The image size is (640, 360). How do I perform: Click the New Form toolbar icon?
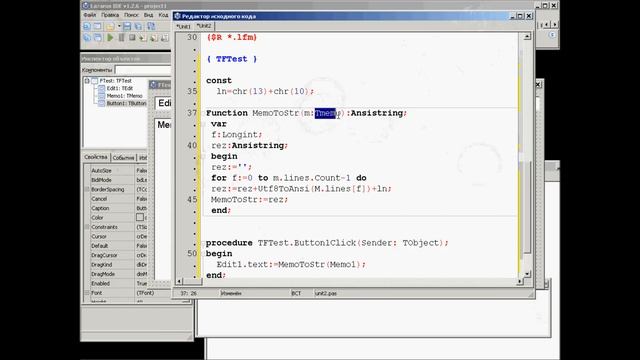pos(97,27)
